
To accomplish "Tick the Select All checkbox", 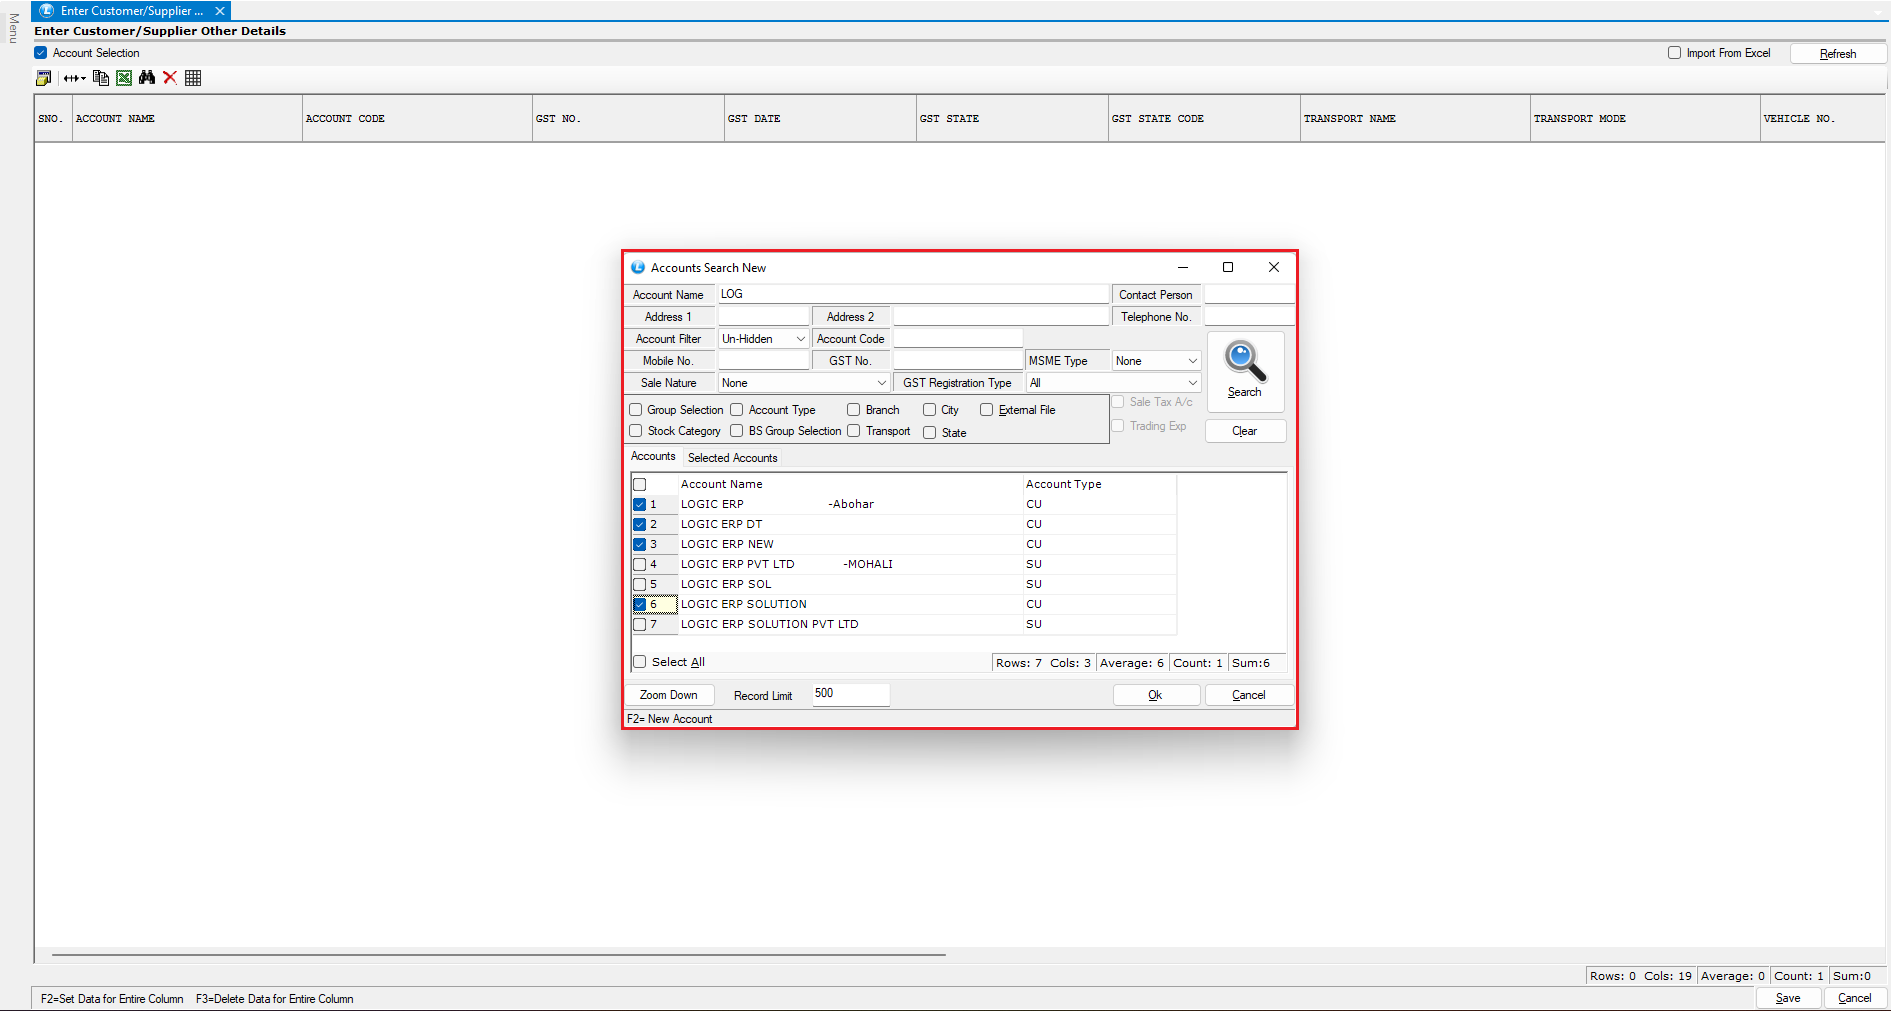I will coord(640,662).
